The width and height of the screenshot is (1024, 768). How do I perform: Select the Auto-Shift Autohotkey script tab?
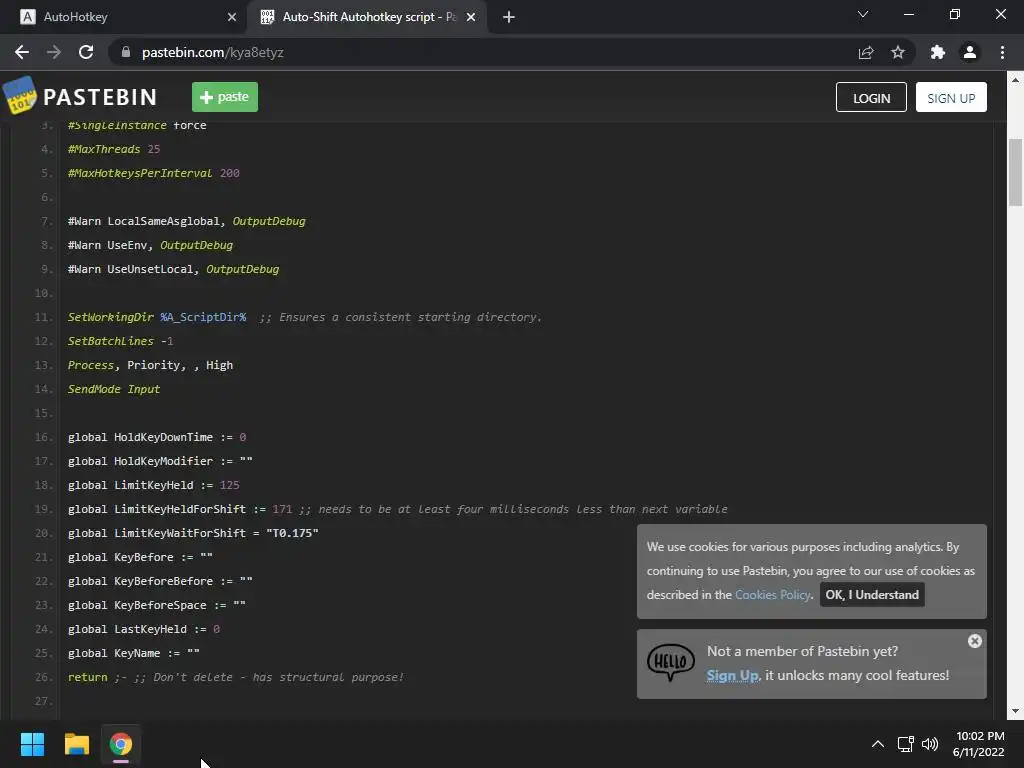click(x=367, y=17)
